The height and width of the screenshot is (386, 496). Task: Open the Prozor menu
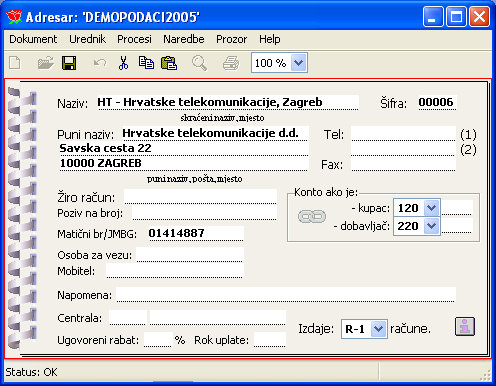tap(232, 39)
